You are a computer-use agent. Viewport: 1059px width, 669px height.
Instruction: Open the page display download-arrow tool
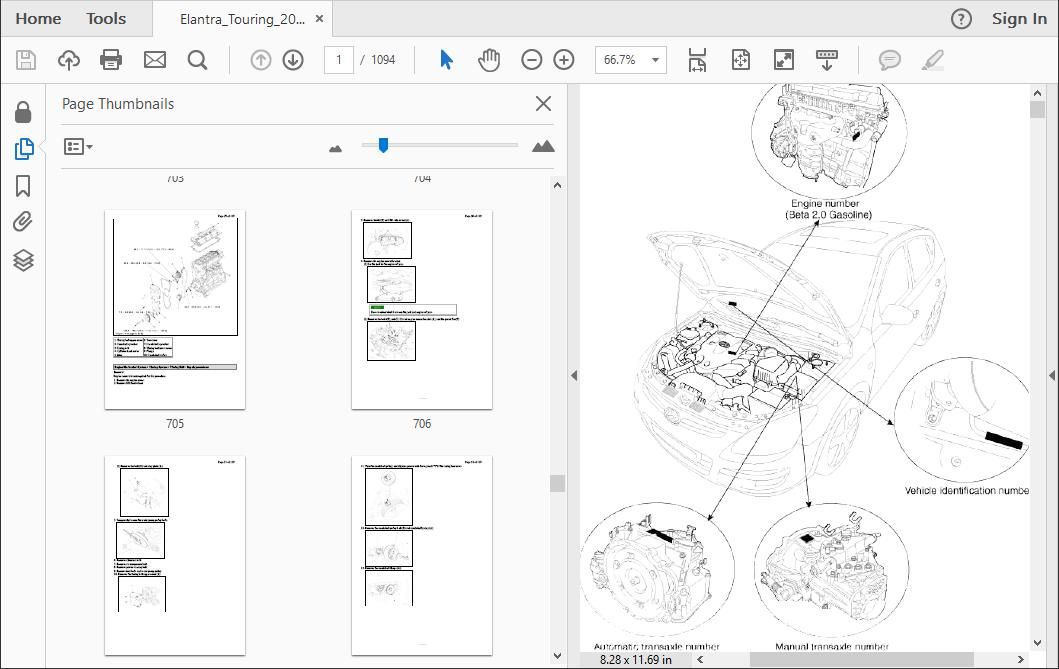click(x=827, y=60)
